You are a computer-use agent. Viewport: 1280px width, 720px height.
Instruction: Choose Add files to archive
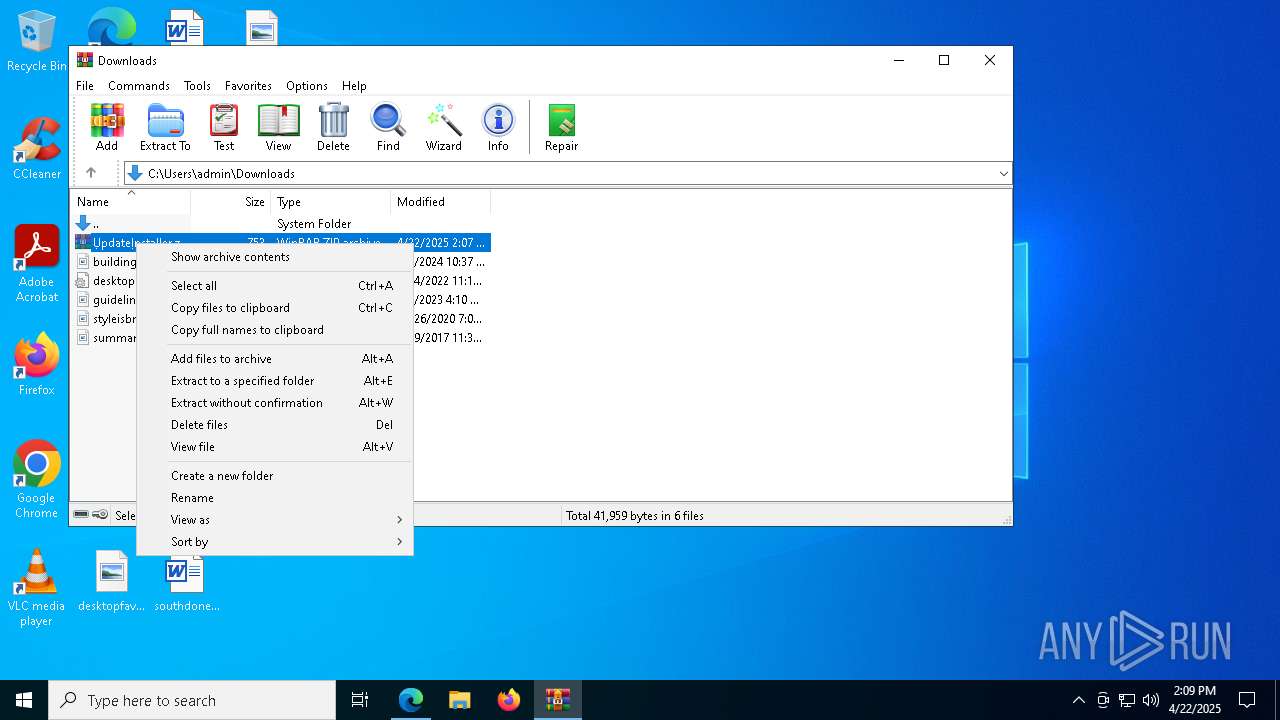[x=275, y=359]
